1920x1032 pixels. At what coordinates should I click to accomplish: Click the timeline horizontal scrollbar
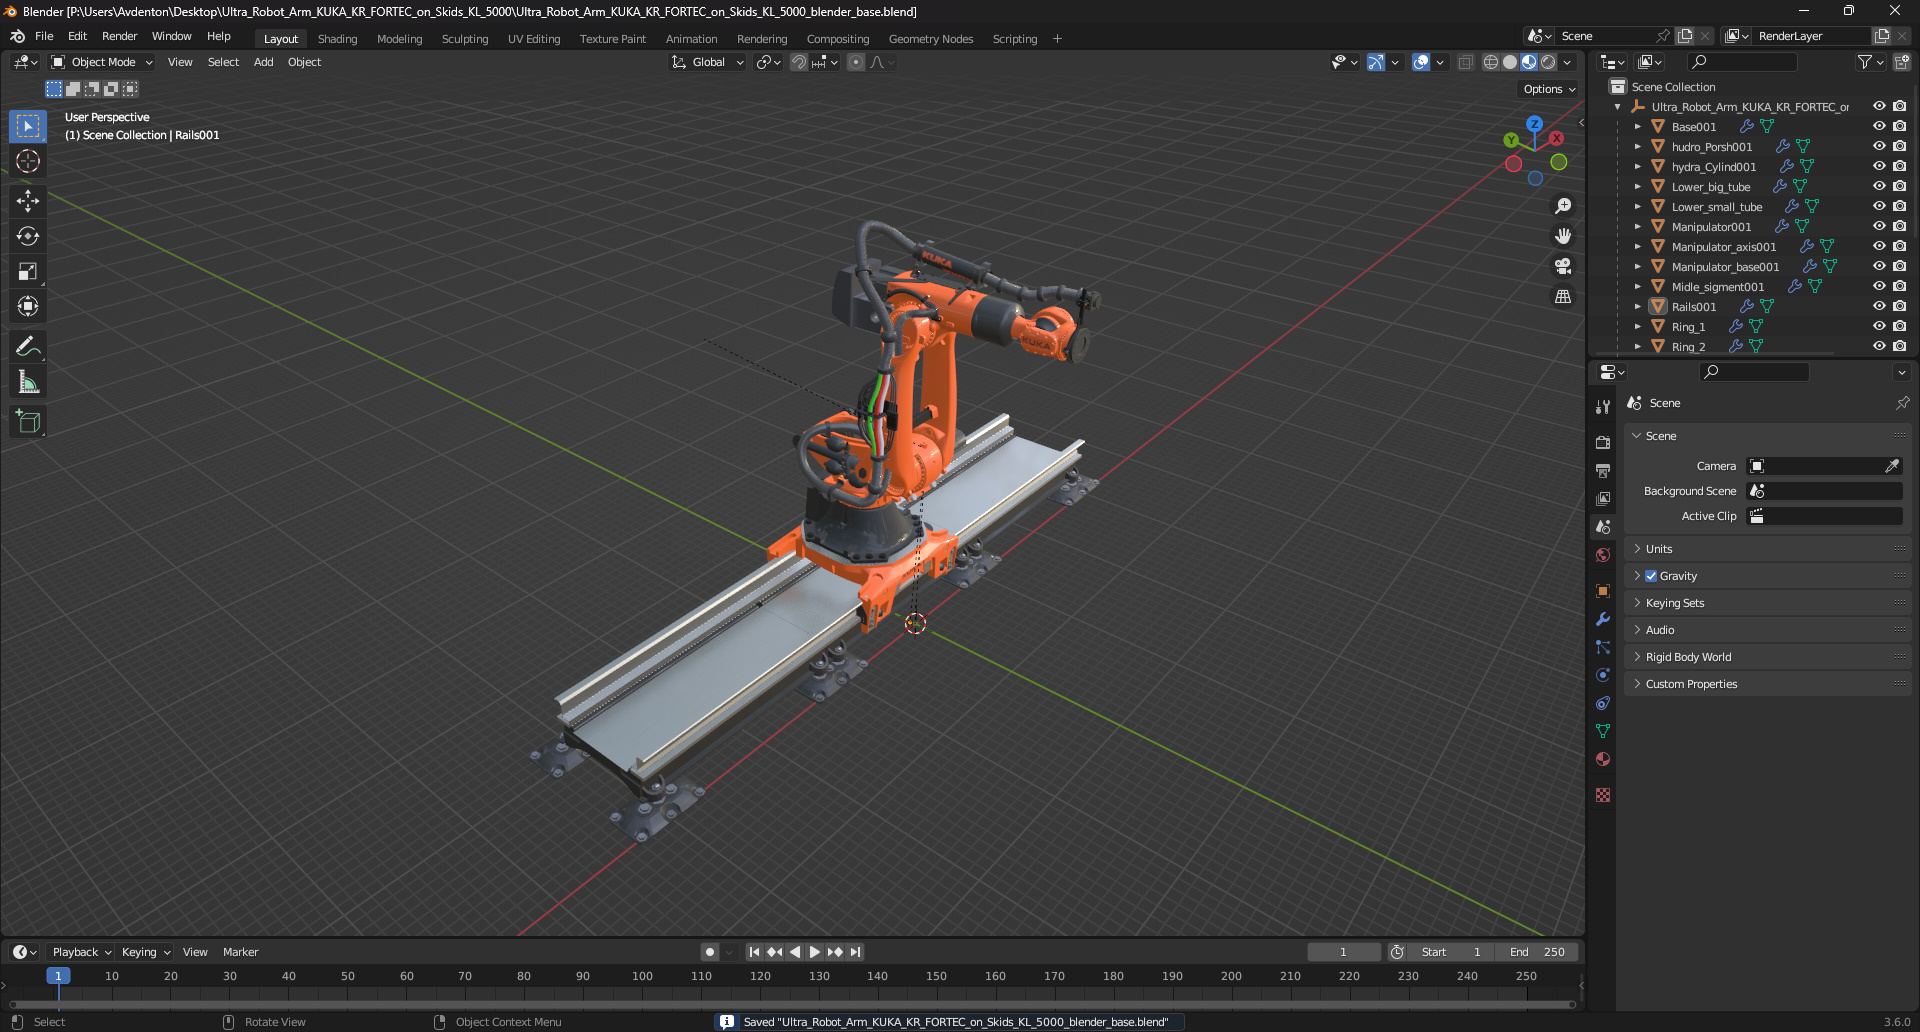792,1004
